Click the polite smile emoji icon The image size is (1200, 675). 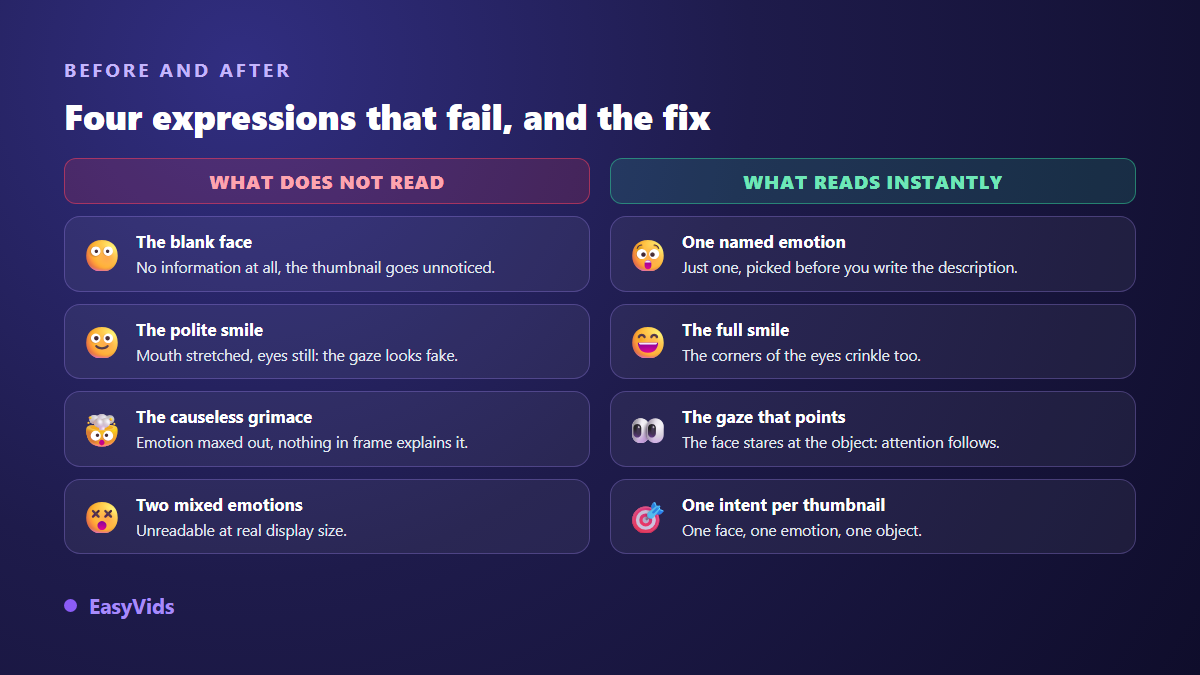tap(102, 342)
